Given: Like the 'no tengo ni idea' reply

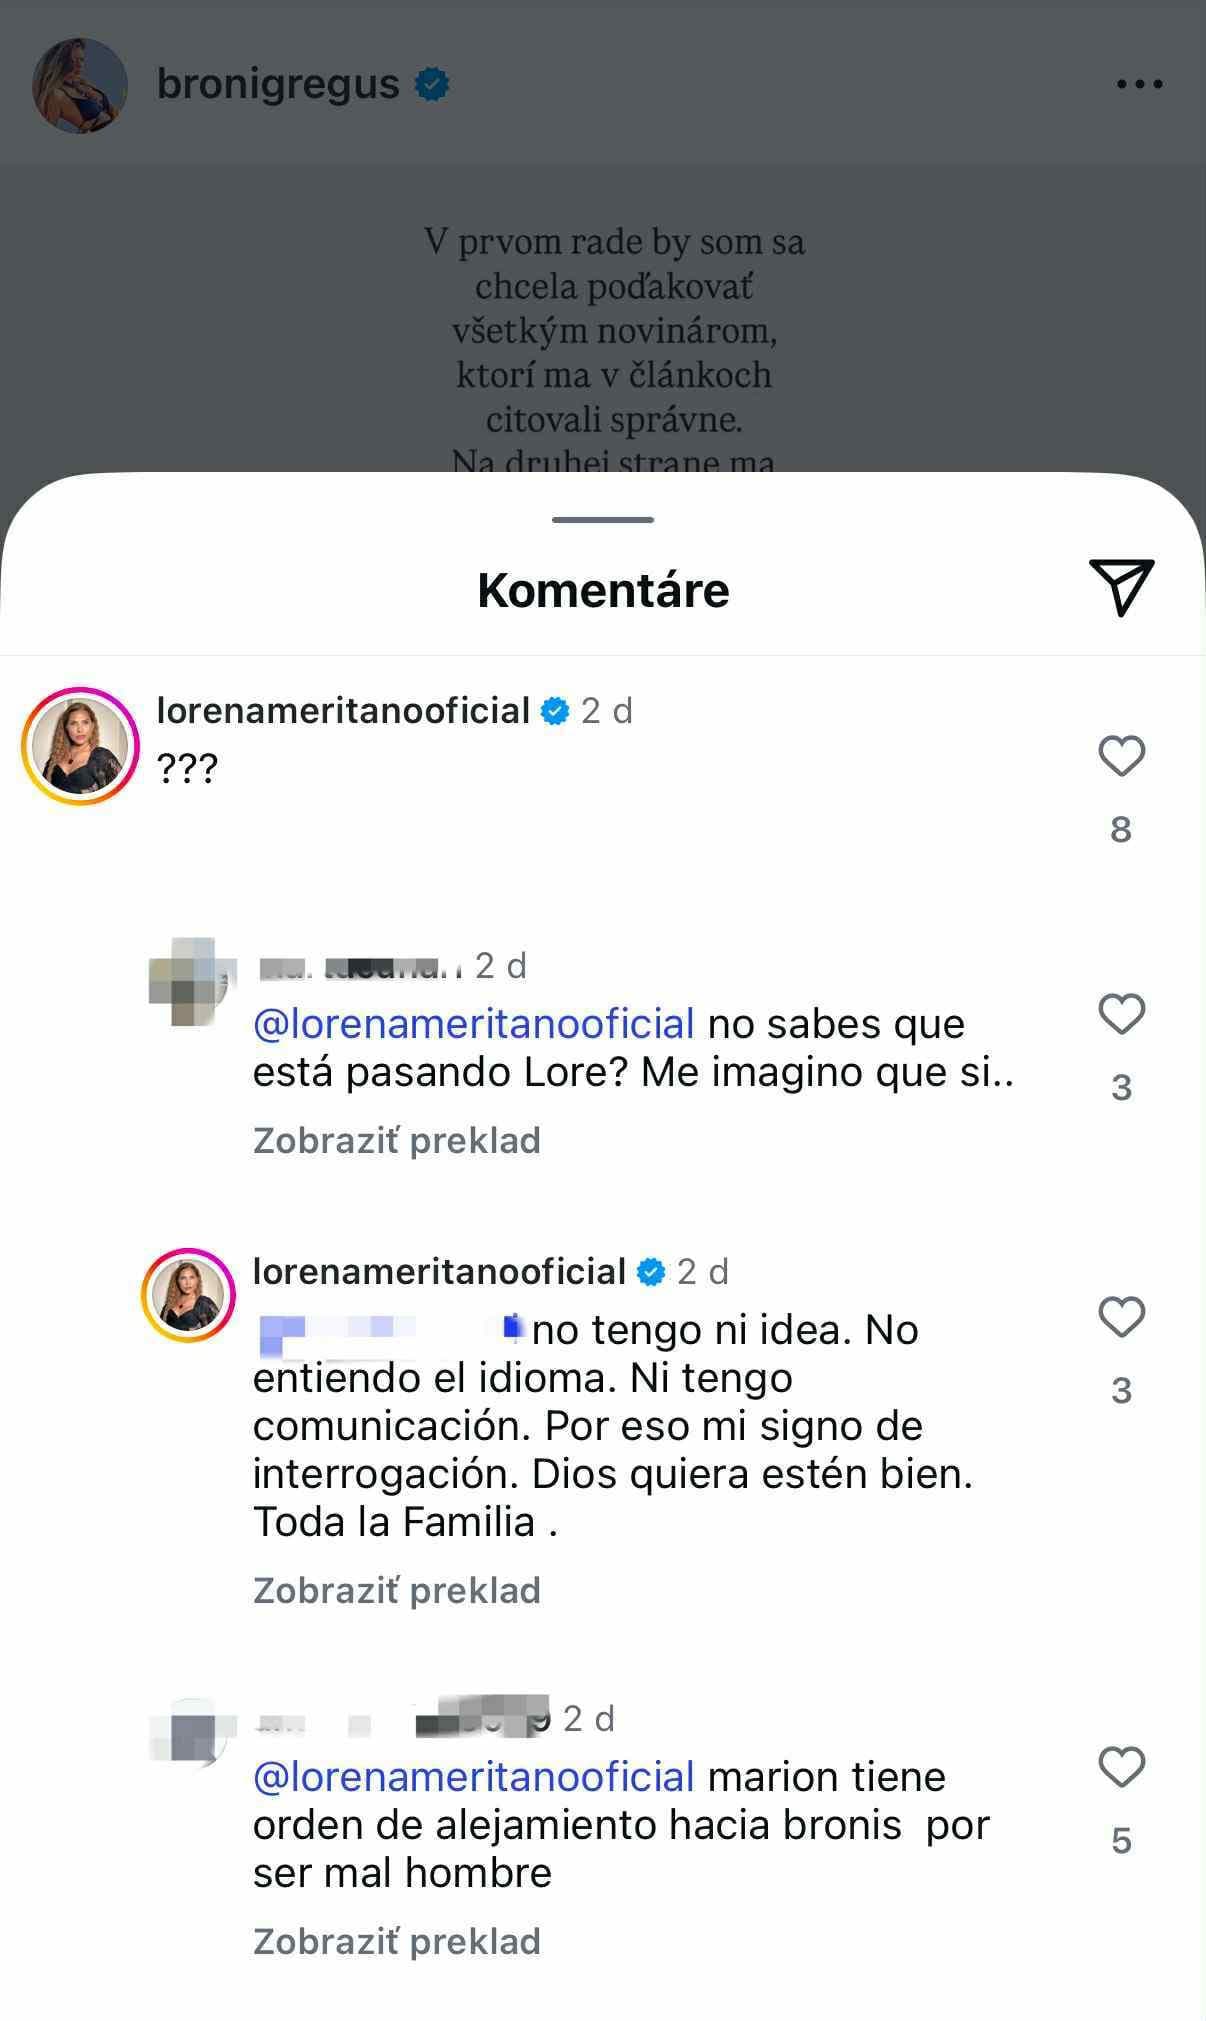Looking at the screenshot, I should pyautogui.click(x=1121, y=1317).
